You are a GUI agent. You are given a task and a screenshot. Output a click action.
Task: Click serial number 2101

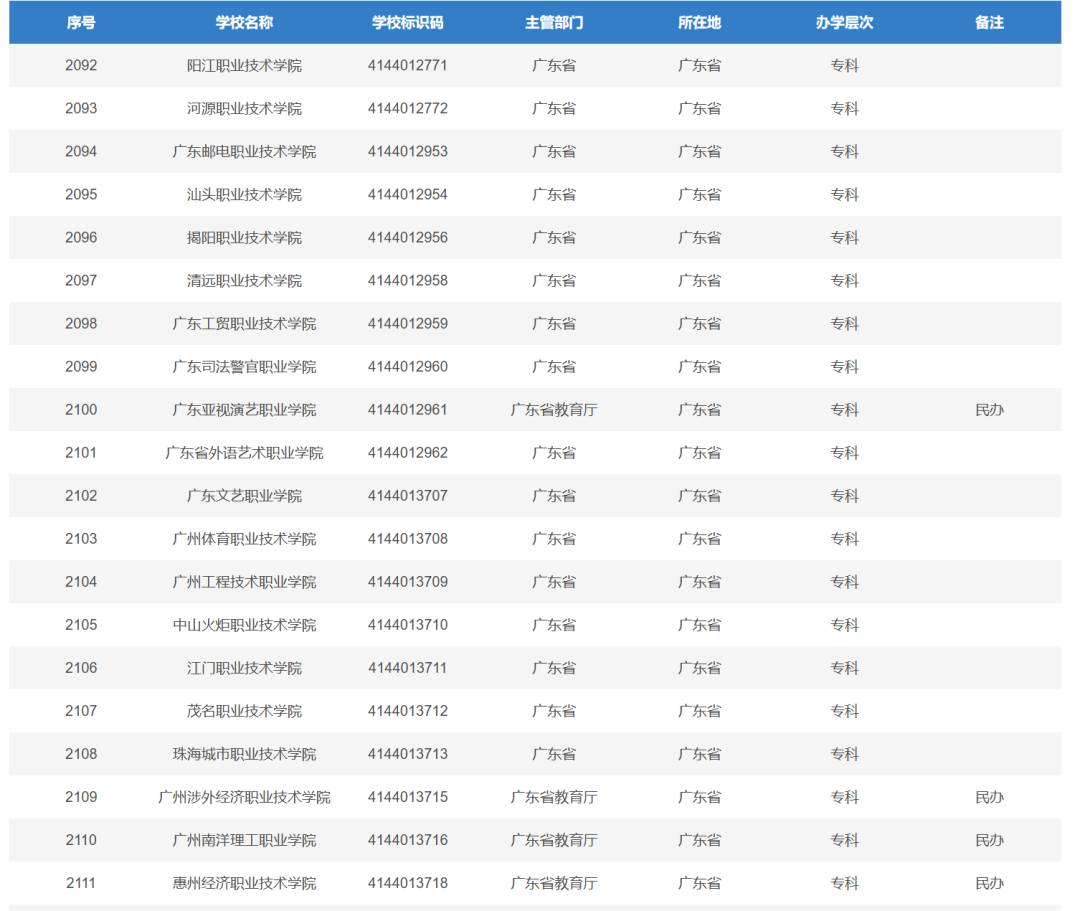pos(81,453)
